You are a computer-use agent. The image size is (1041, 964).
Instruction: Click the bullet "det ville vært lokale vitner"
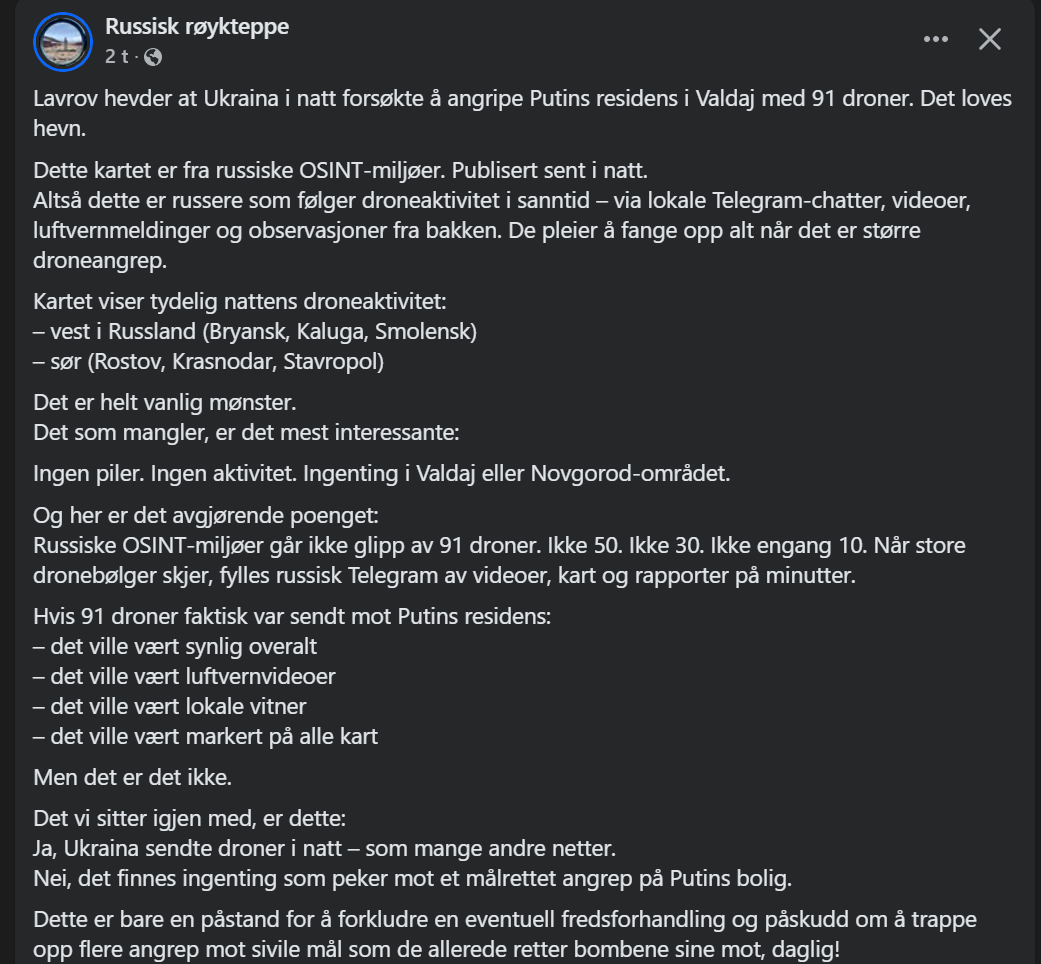[170, 706]
